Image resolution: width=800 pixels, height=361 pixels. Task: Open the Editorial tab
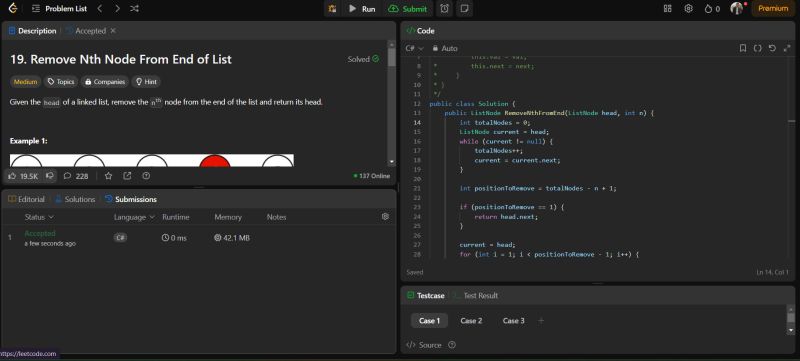click(x=27, y=199)
